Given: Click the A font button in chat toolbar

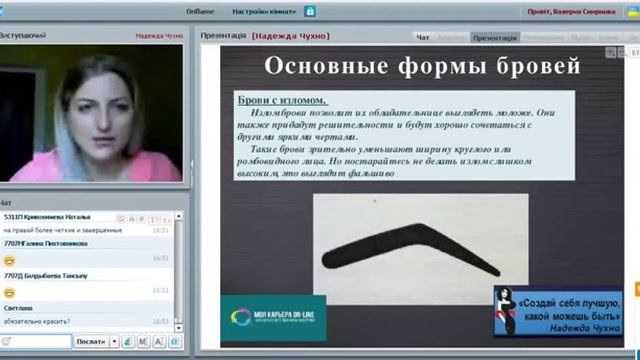Looking at the screenshot, I should [159, 342].
